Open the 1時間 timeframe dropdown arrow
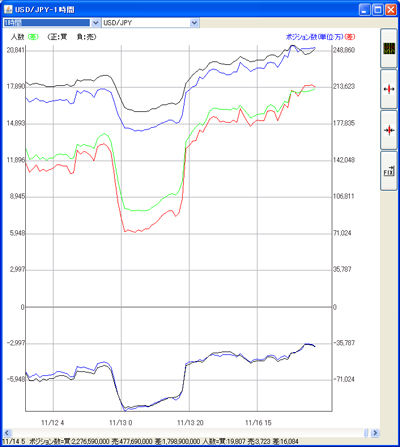Viewport: 400px width, 447px height. pos(95,23)
